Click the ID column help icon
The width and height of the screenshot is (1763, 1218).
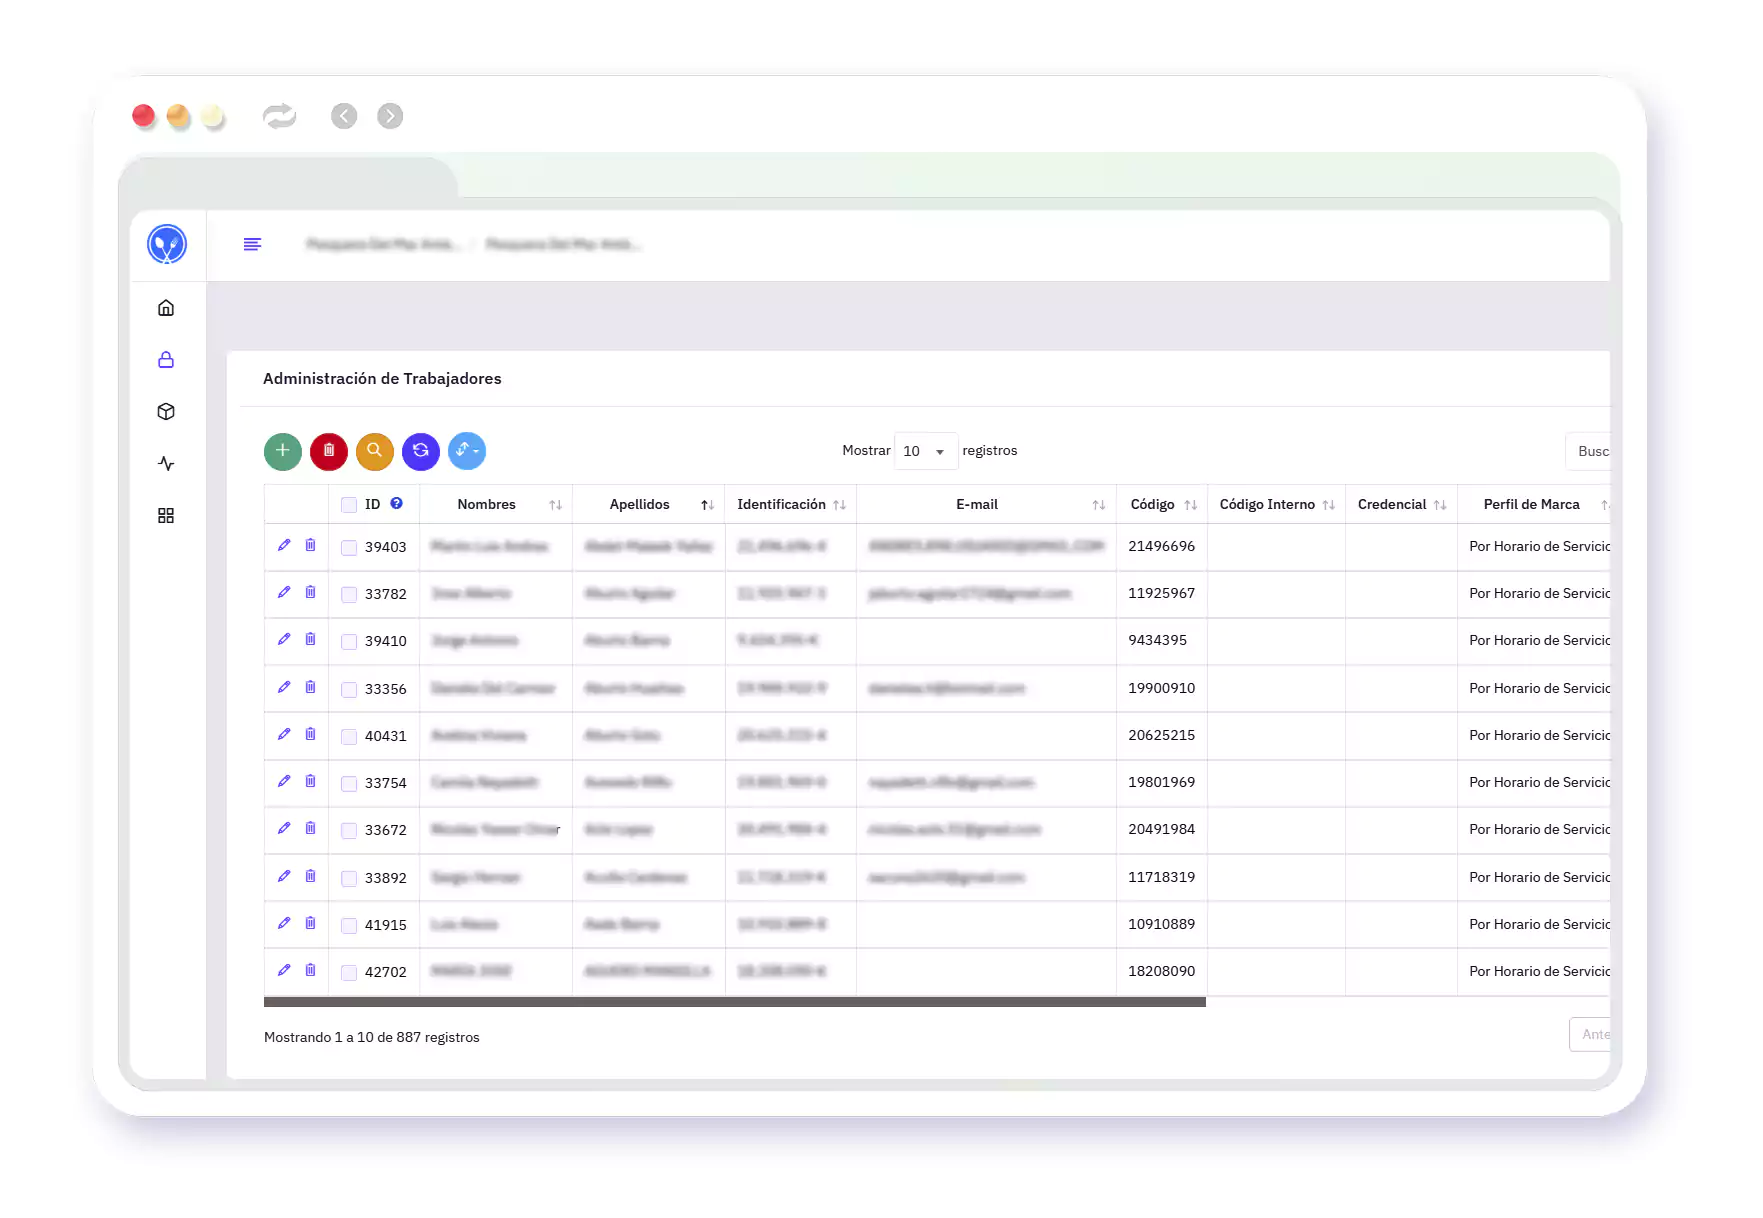(x=396, y=504)
